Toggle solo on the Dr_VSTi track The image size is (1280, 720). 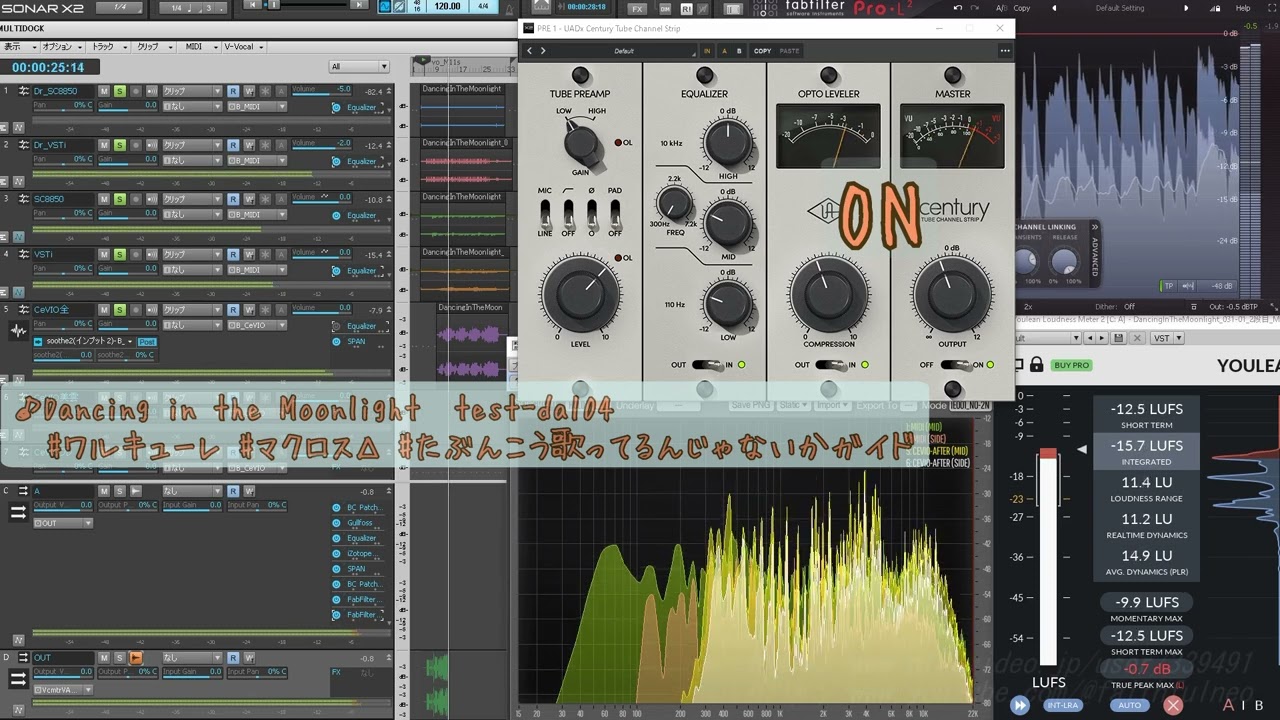pos(119,144)
